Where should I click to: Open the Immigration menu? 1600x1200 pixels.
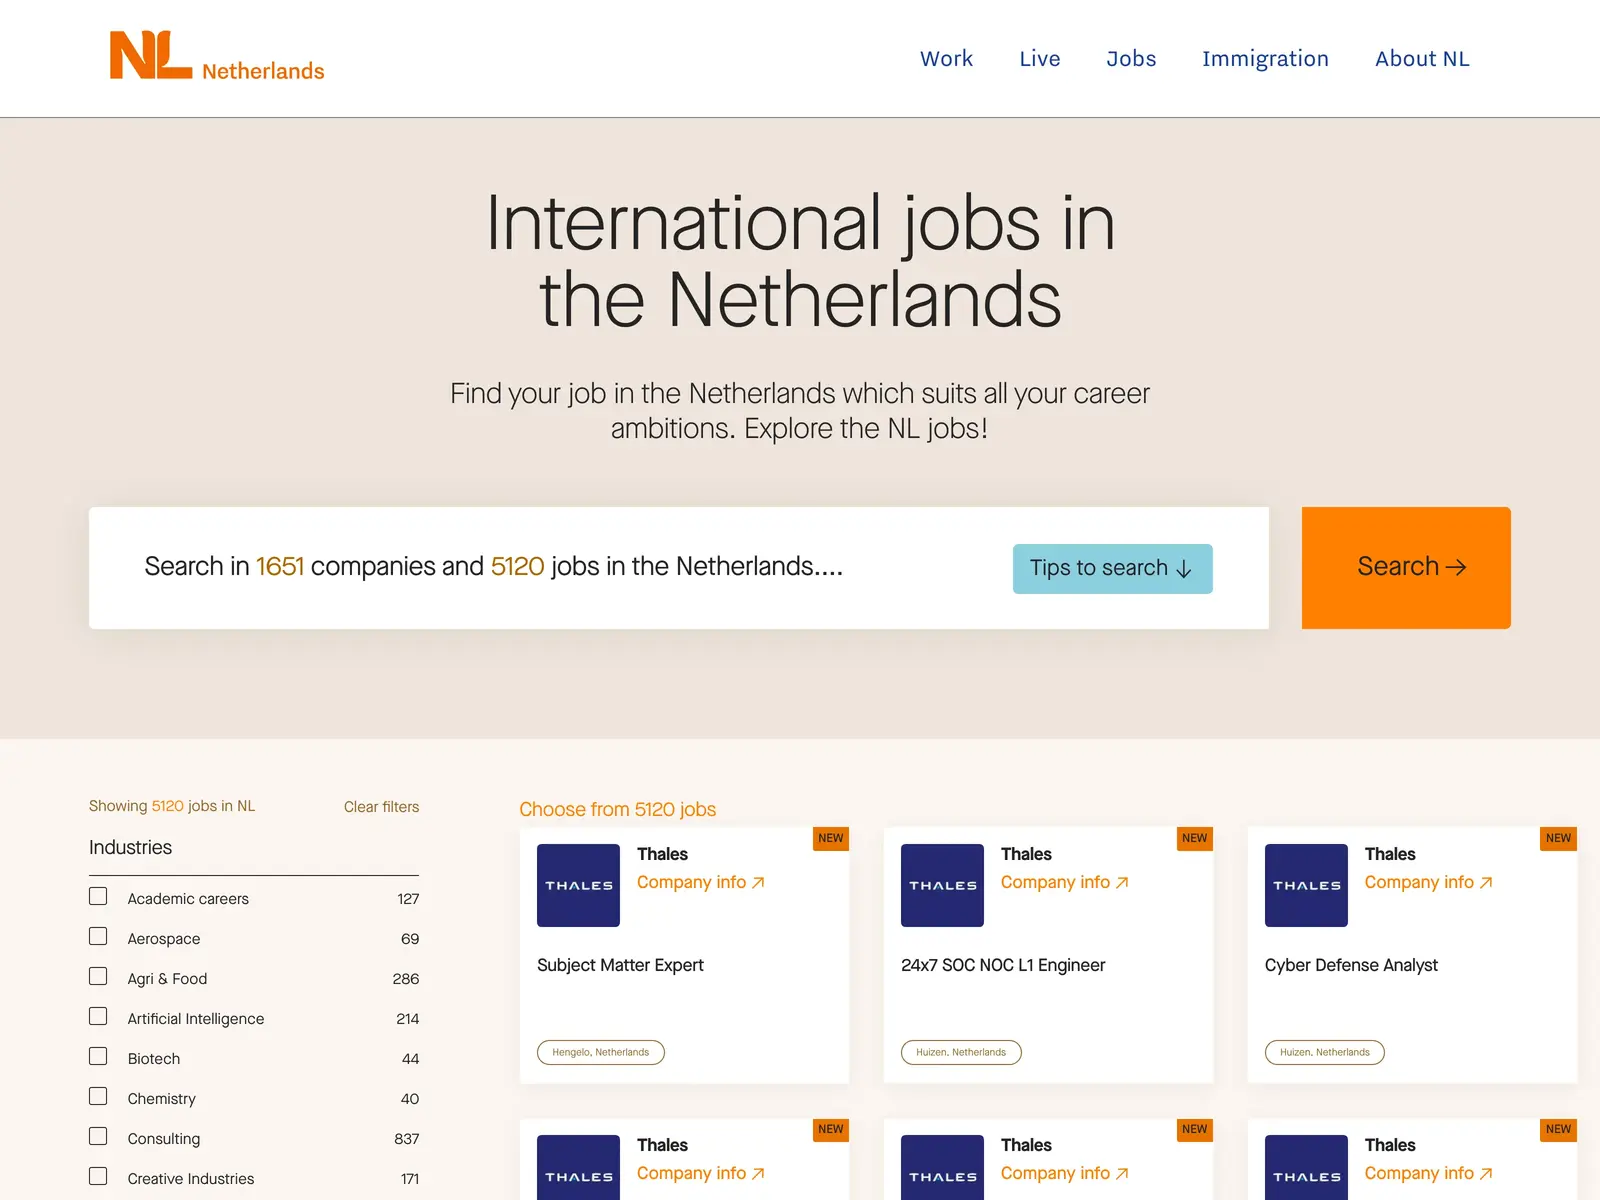pyautogui.click(x=1265, y=58)
